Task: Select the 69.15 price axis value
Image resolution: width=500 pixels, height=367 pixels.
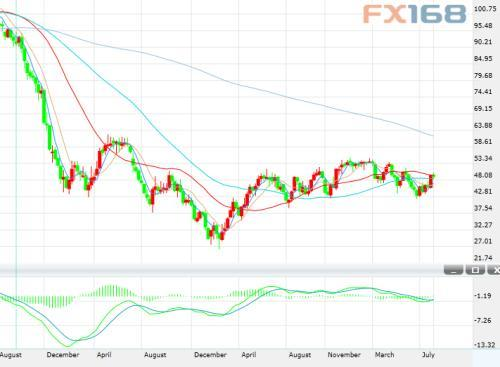Action: click(483, 109)
